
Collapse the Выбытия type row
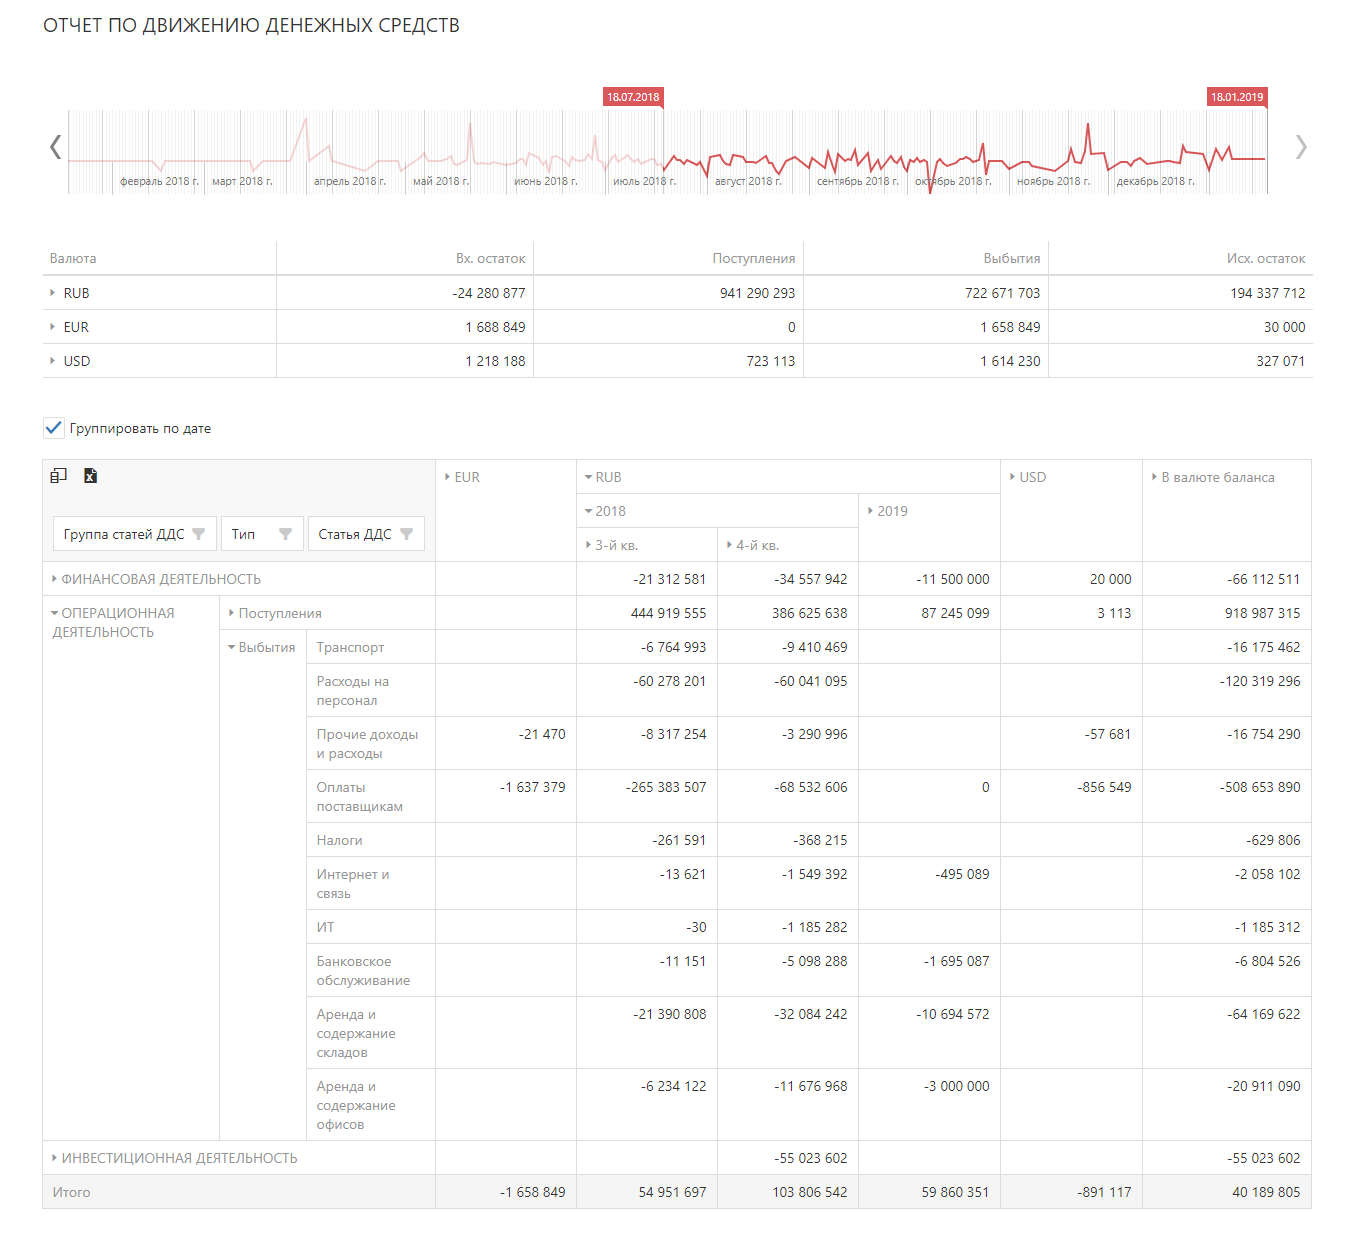pyautogui.click(x=231, y=647)
